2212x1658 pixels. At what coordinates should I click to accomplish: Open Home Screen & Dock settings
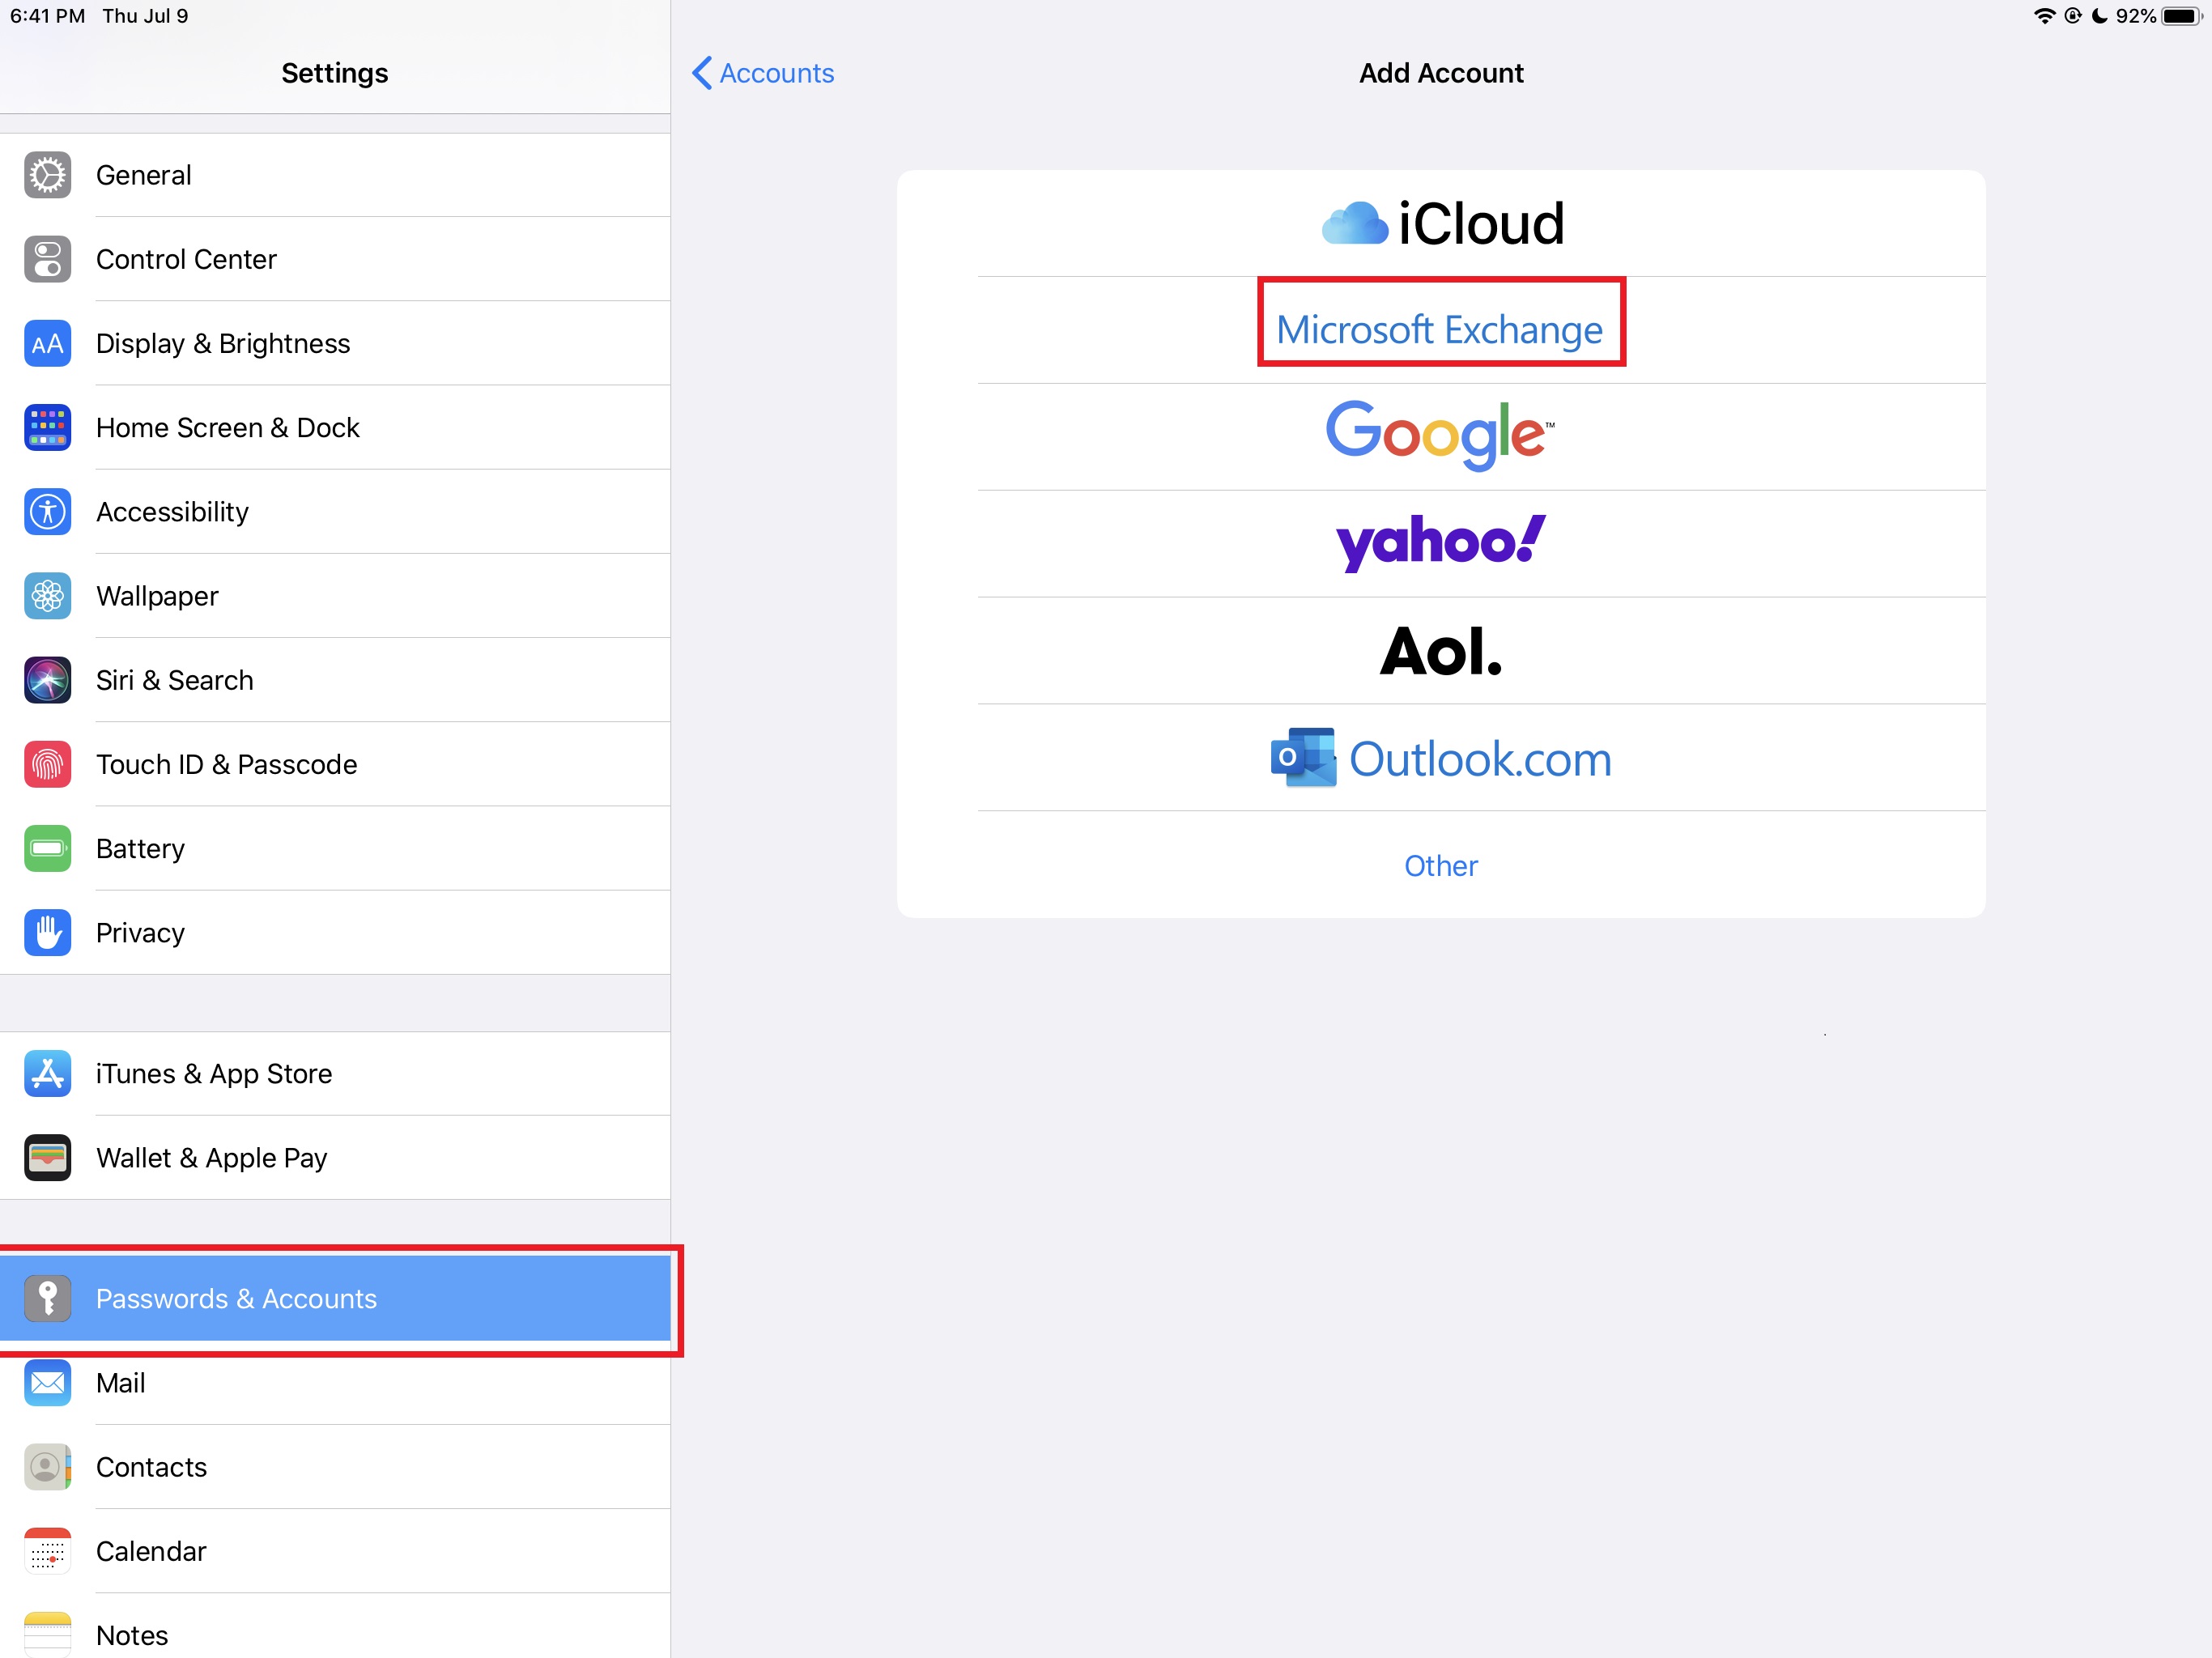tap(335, 427)
